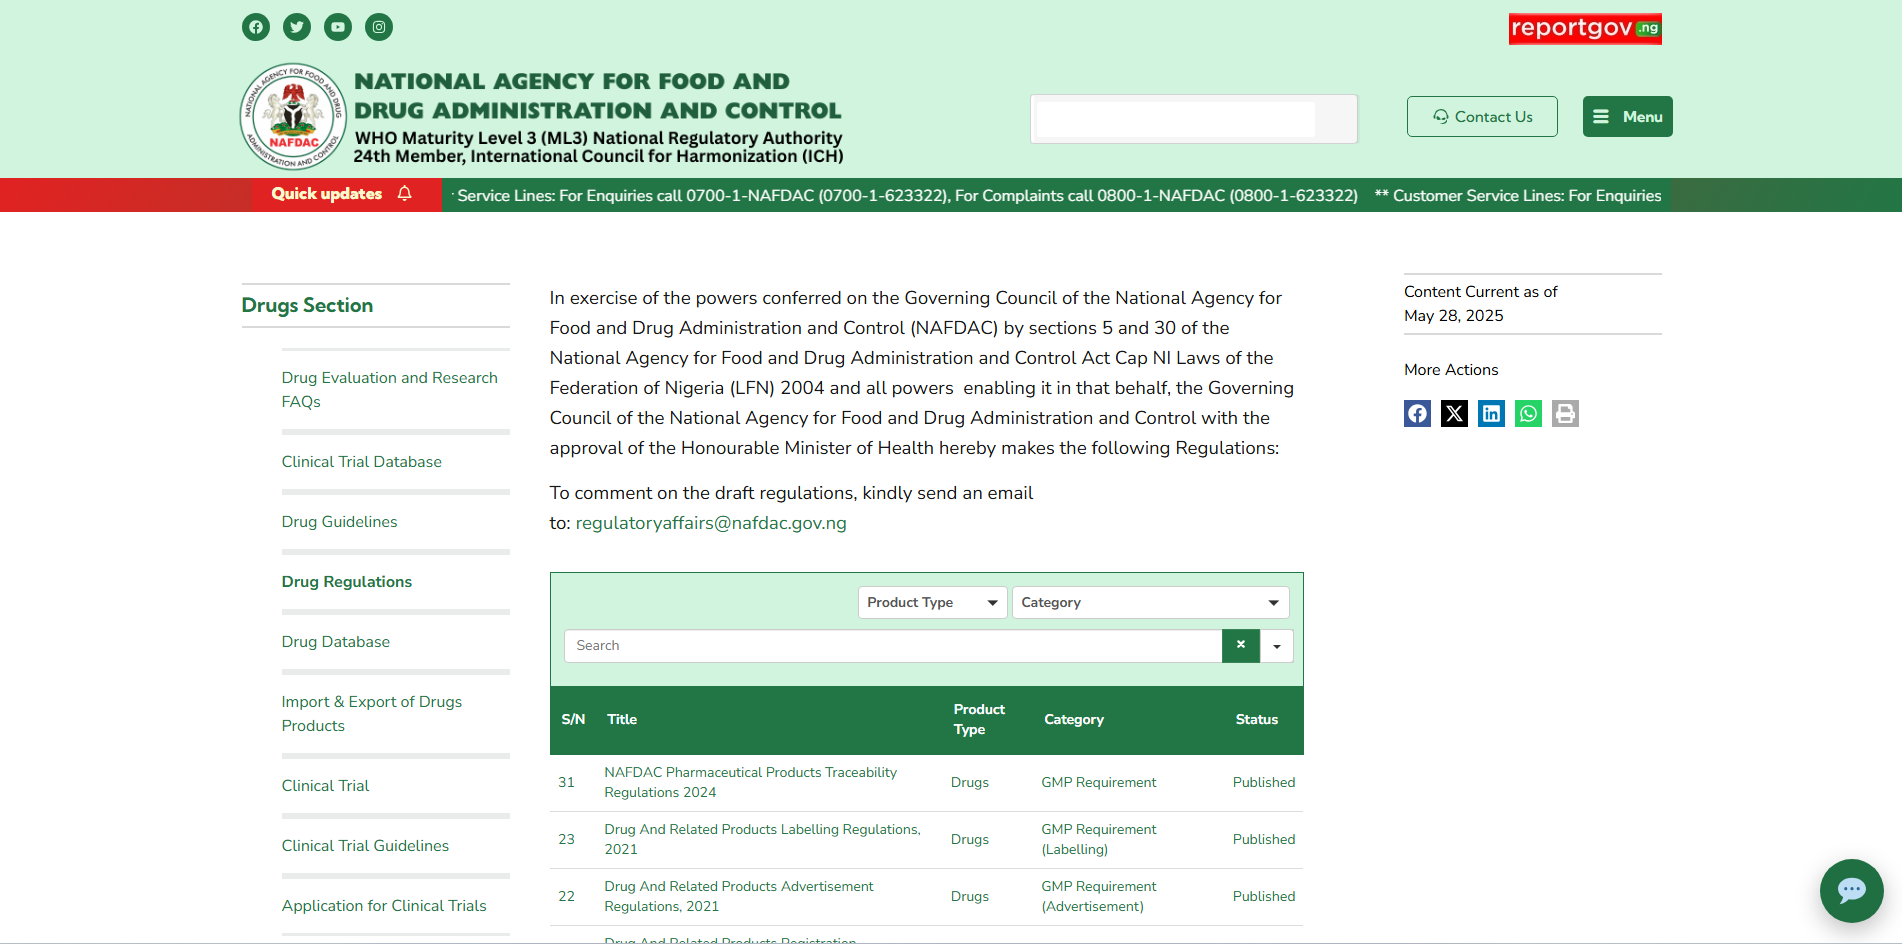Viewport: 1902px width, 944px height.
Task: Open the regulatoryaffairs@nafdac.gov.ng email link
Action: click(x=711, y=523)
